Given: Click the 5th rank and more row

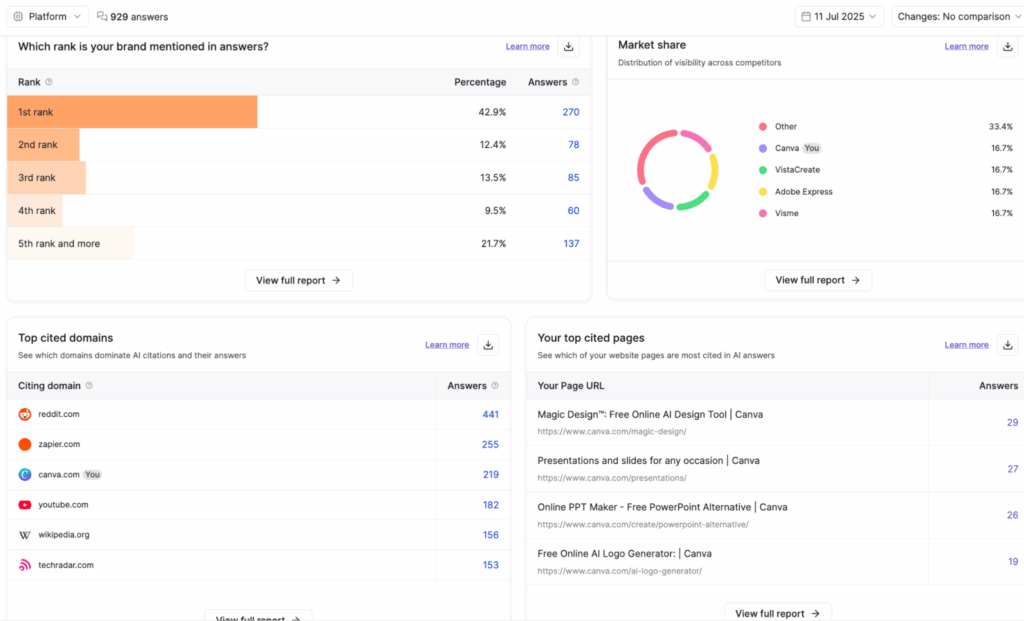Looking at the screenshot, I should pos(298,244).
